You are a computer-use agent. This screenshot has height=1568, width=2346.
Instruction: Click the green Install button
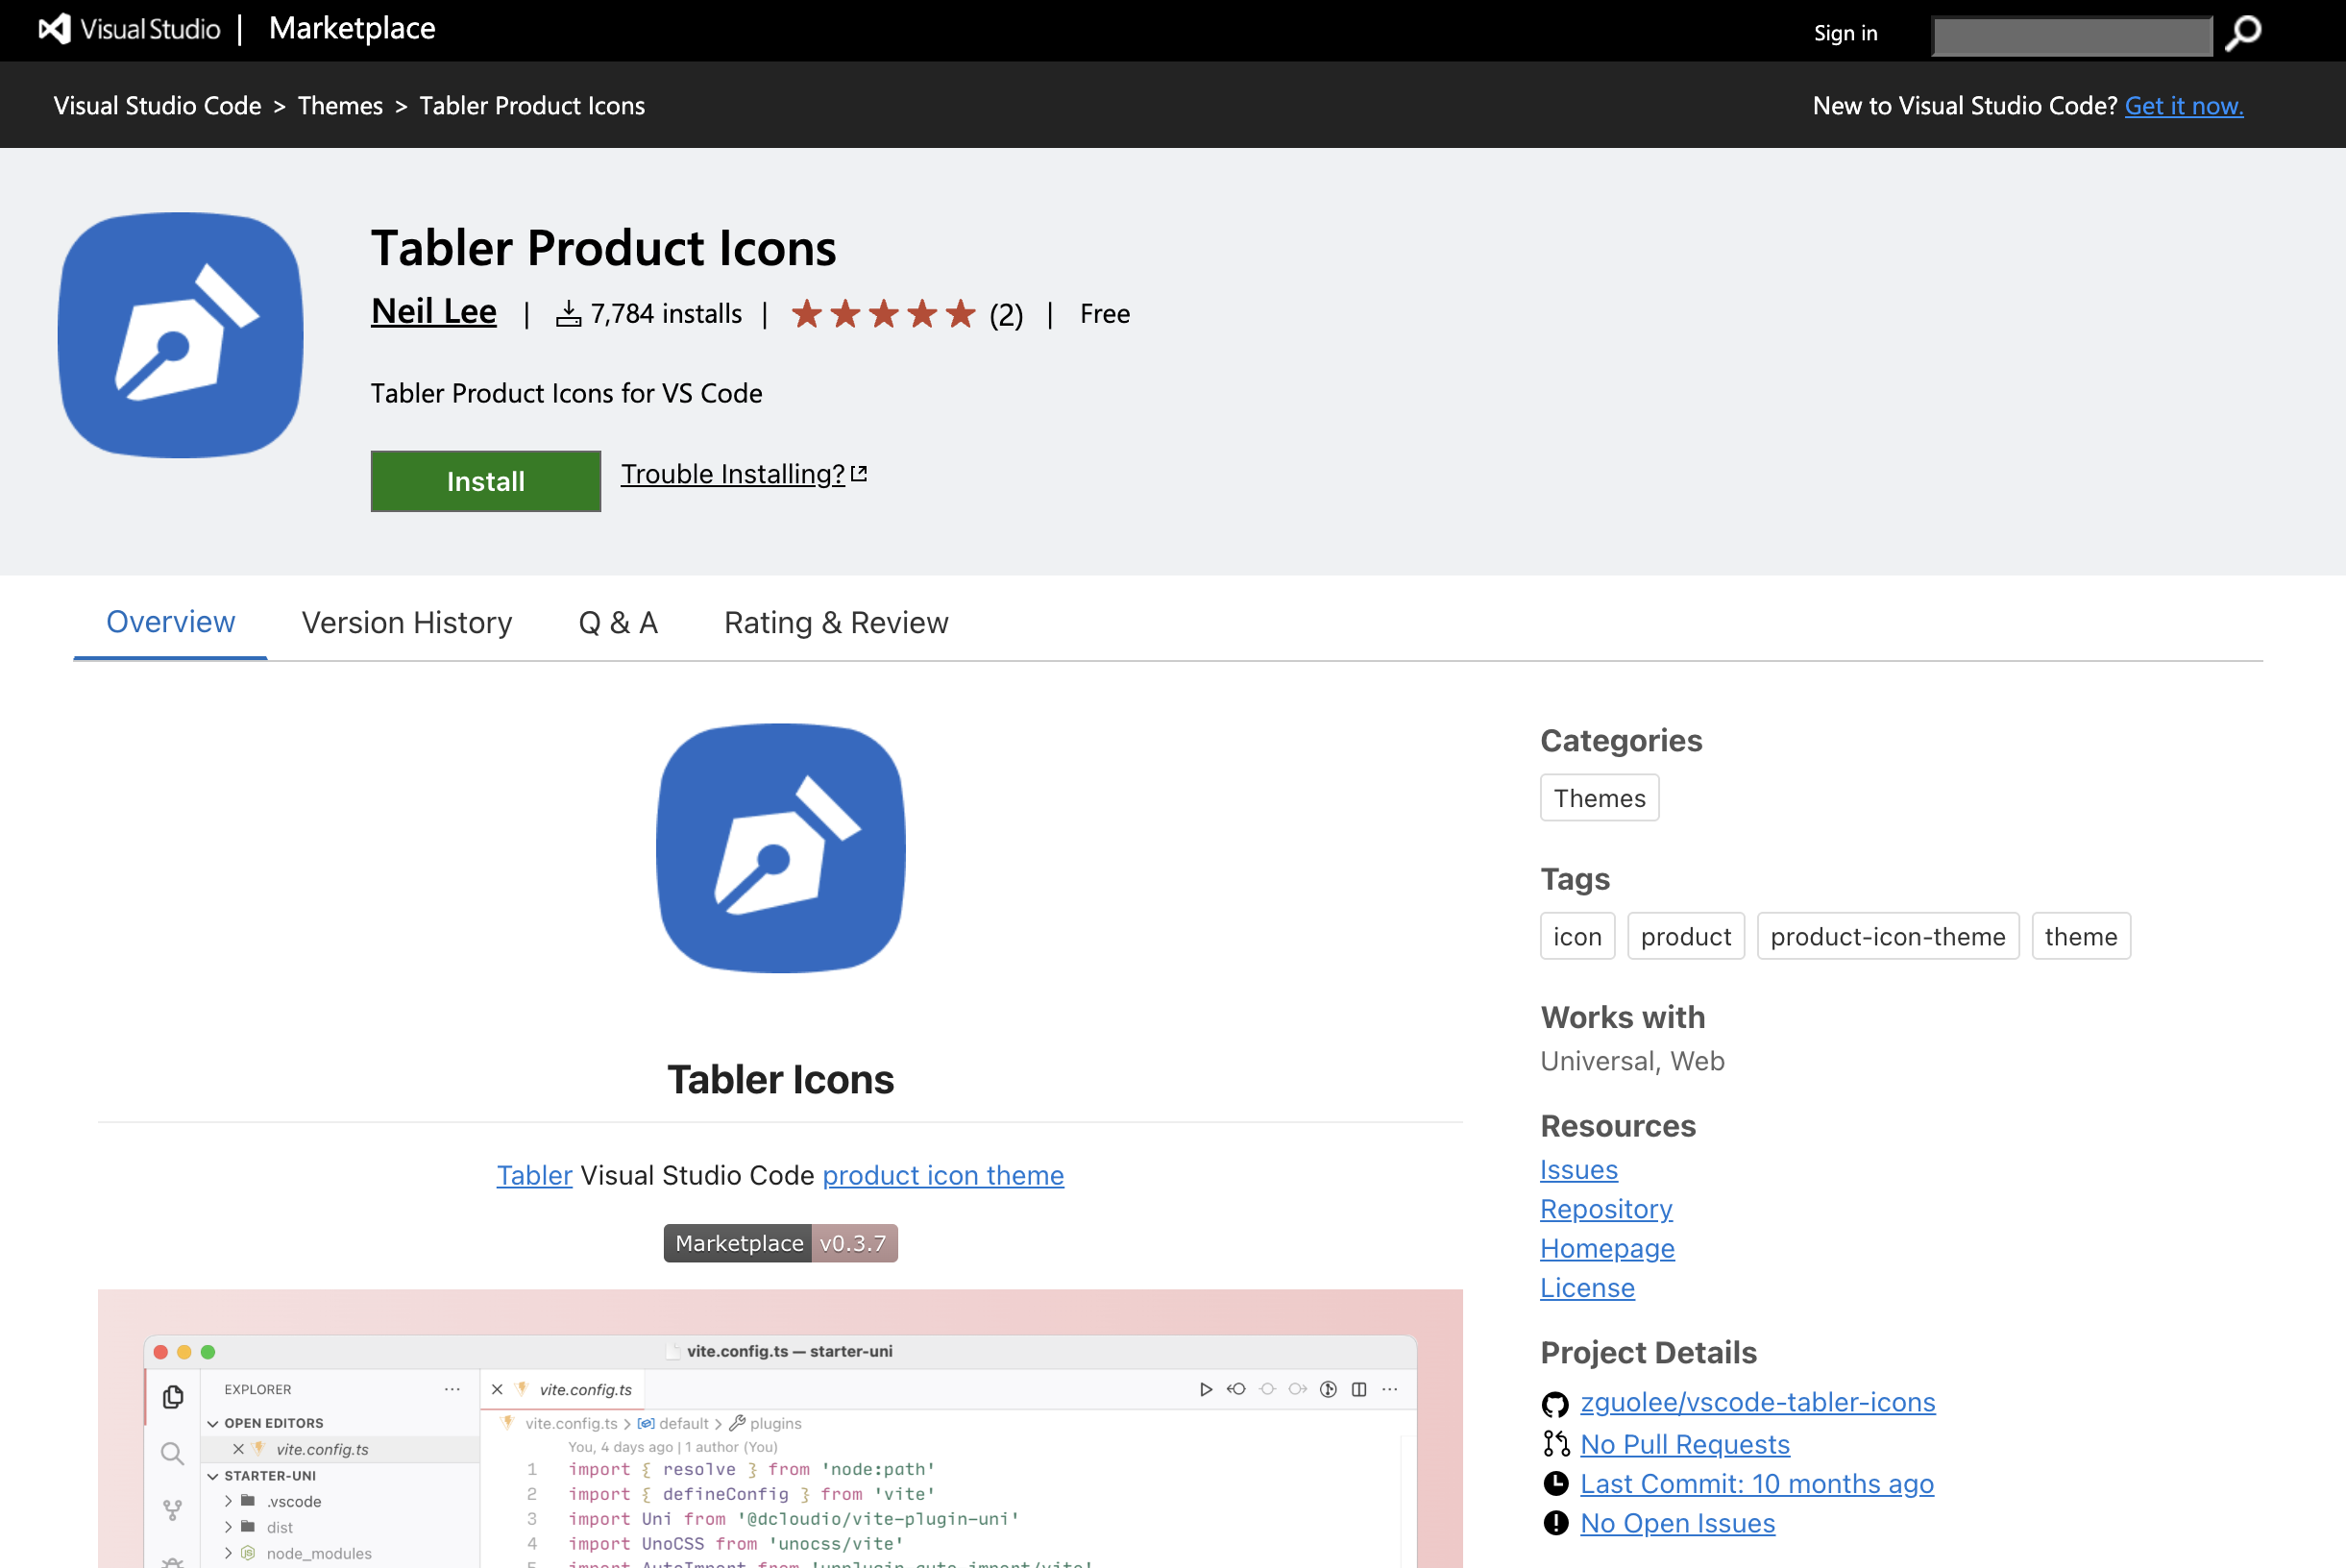pyautogui.click(x=485, y=481)
